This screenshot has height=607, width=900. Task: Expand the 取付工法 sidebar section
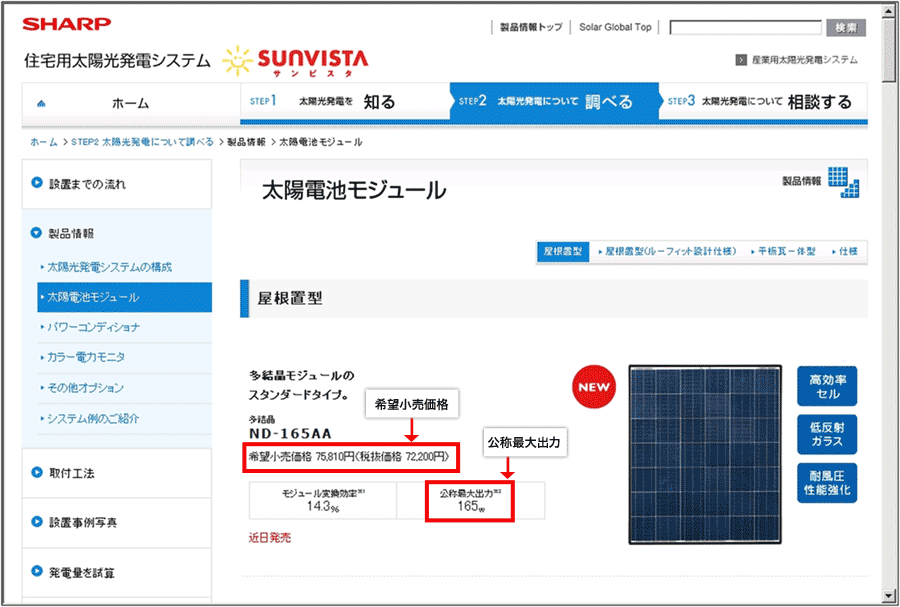[x=38, y=473]
